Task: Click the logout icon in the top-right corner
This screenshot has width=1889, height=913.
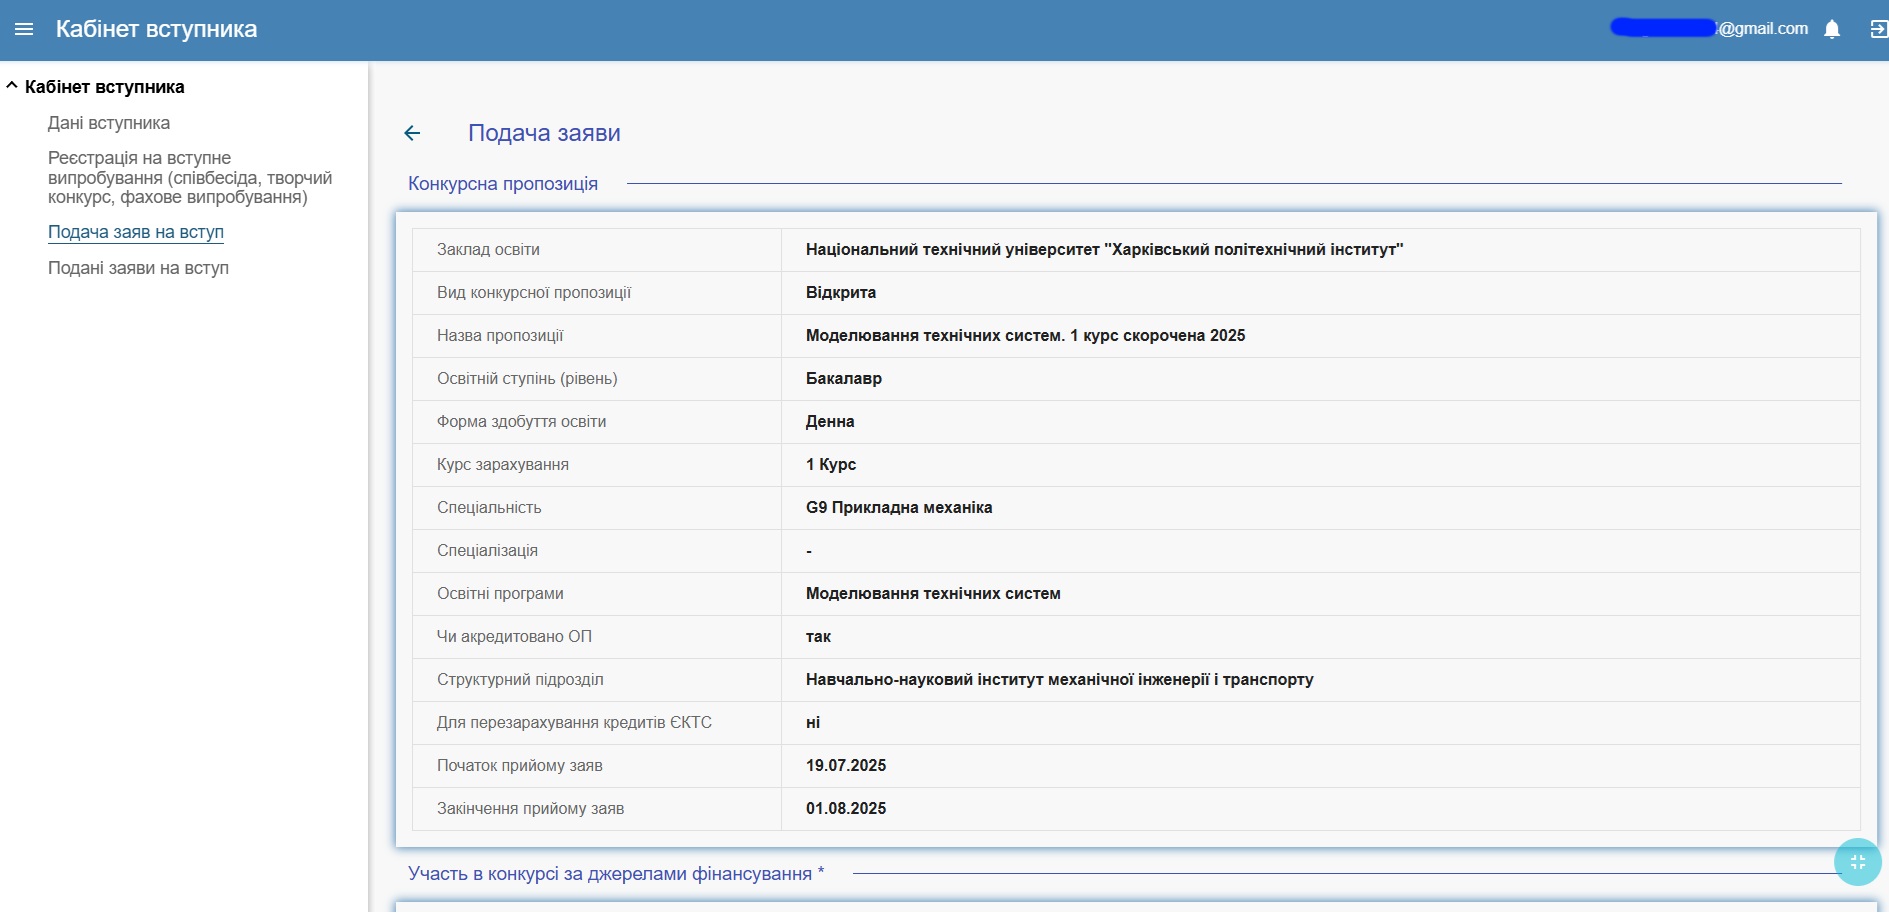Action: tap(1878, 30)
